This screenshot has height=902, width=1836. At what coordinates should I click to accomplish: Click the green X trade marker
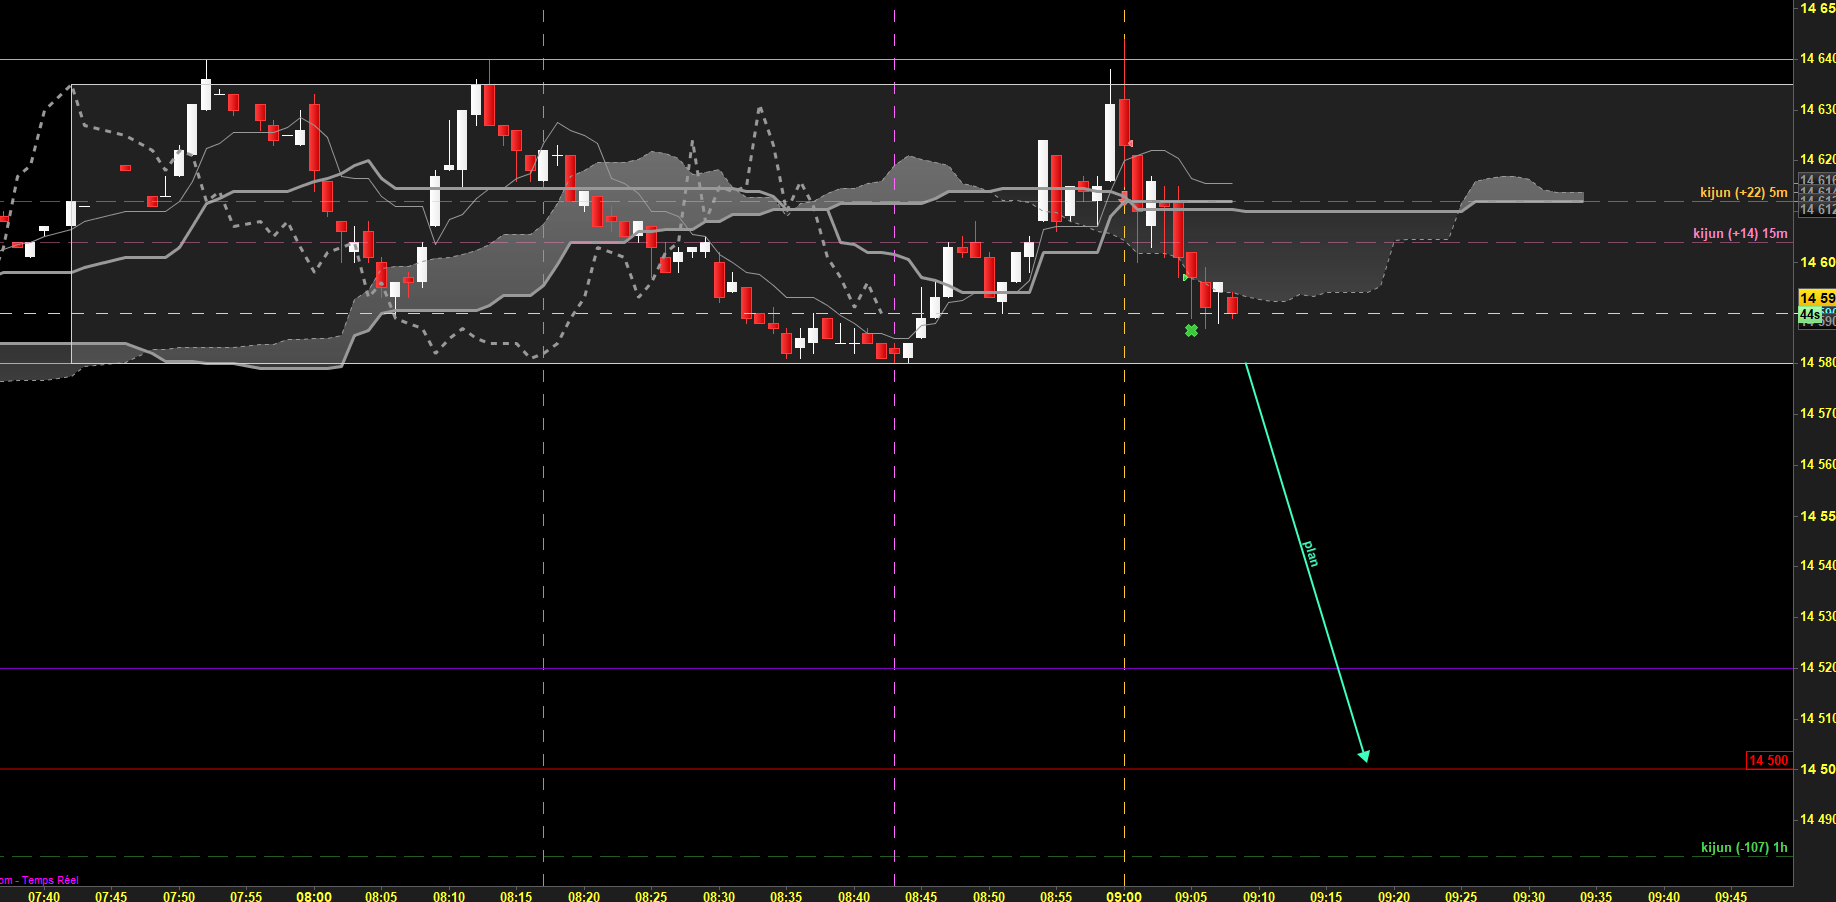(x=1191, y=330)
